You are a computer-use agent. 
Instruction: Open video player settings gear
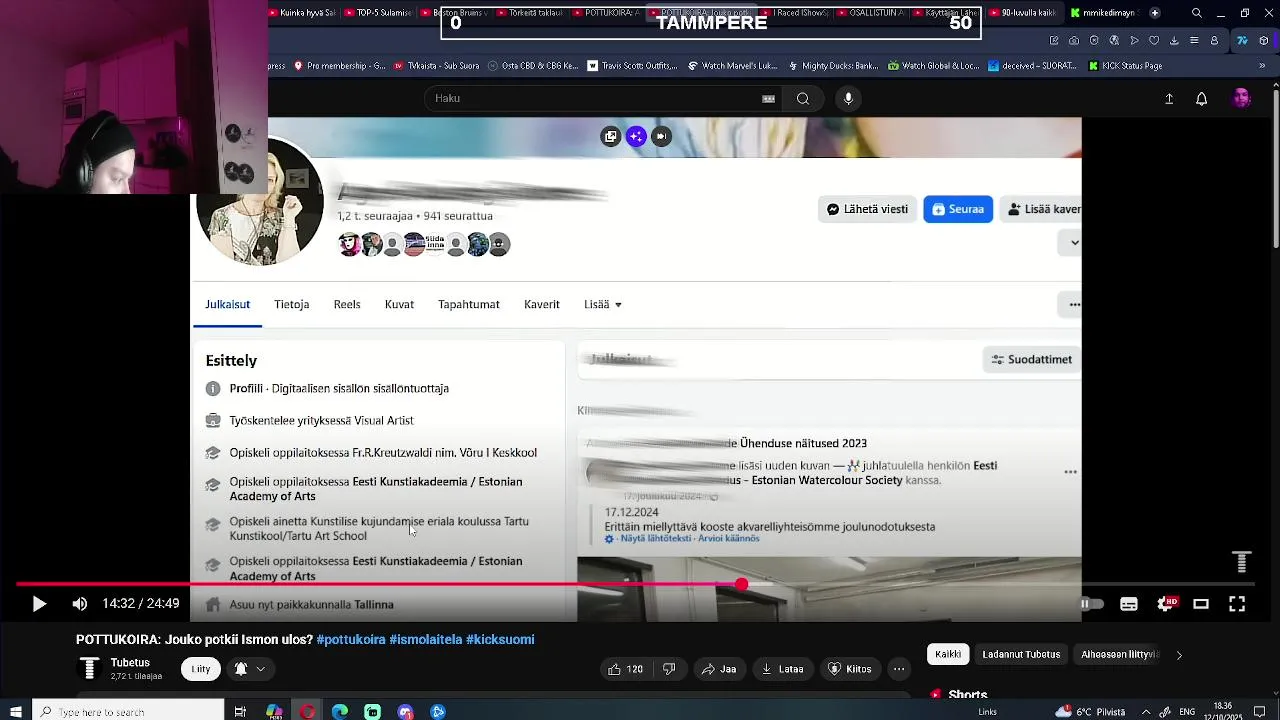[x=1166, y=604]
